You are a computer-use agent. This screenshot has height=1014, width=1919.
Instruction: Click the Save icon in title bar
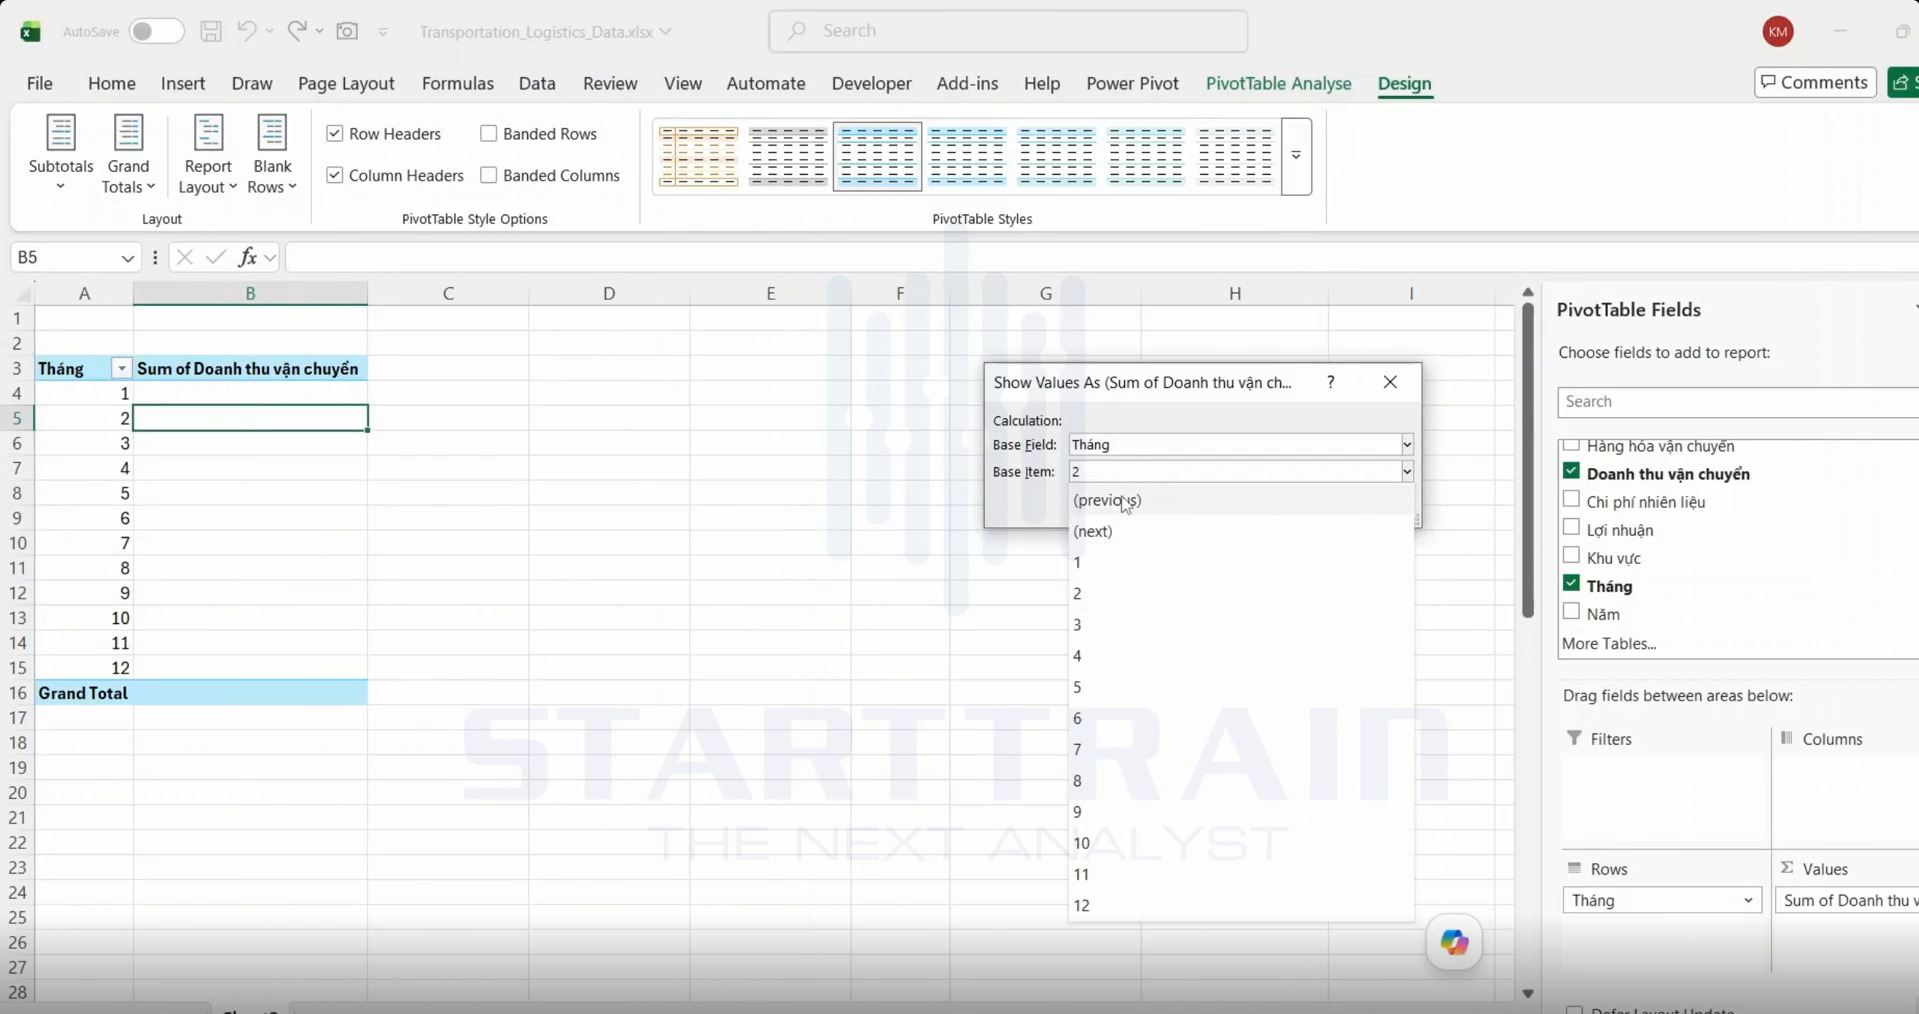click(211, 31)
